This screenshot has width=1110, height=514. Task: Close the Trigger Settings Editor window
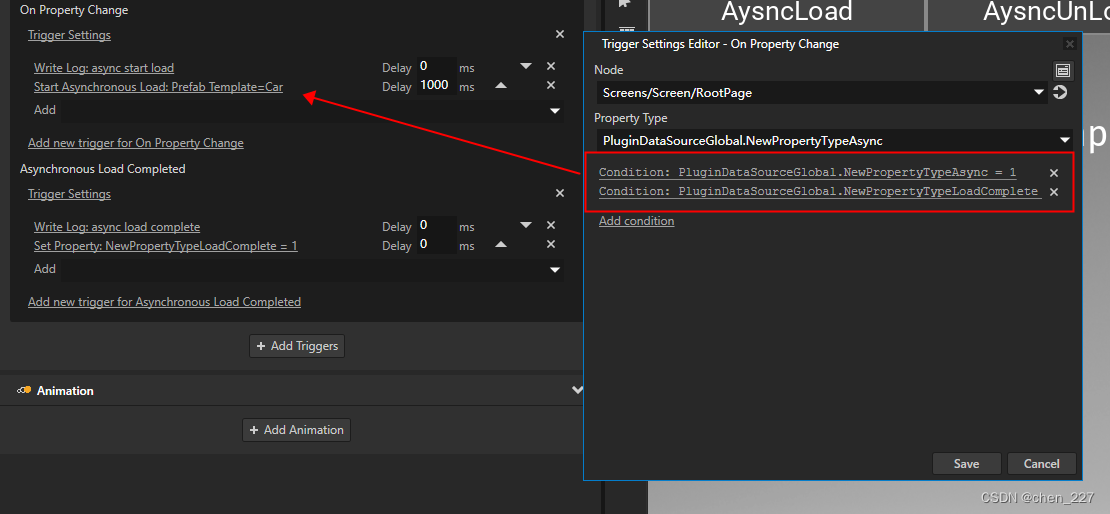coord(1069,44)
